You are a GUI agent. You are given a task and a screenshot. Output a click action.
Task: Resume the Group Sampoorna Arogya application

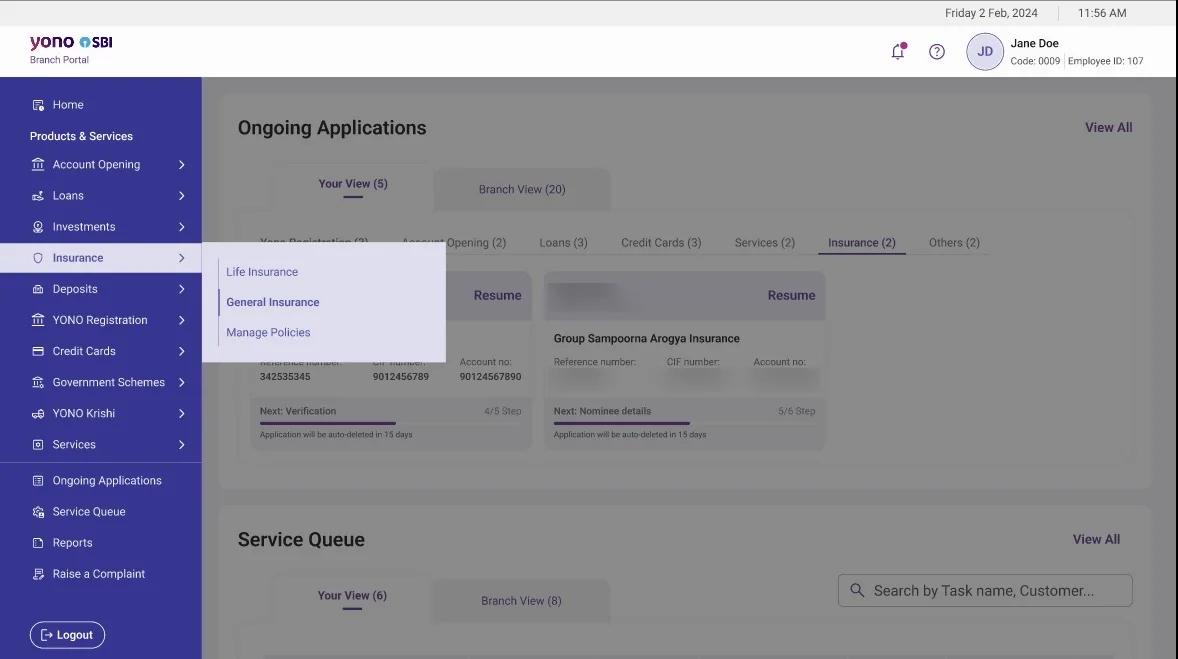(791, 296)
